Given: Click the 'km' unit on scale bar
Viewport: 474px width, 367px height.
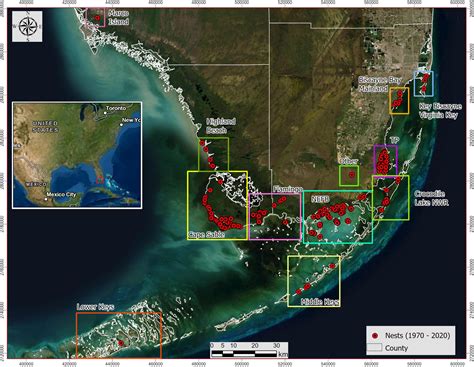Looking at the screenshot, I should pos(283,354).
